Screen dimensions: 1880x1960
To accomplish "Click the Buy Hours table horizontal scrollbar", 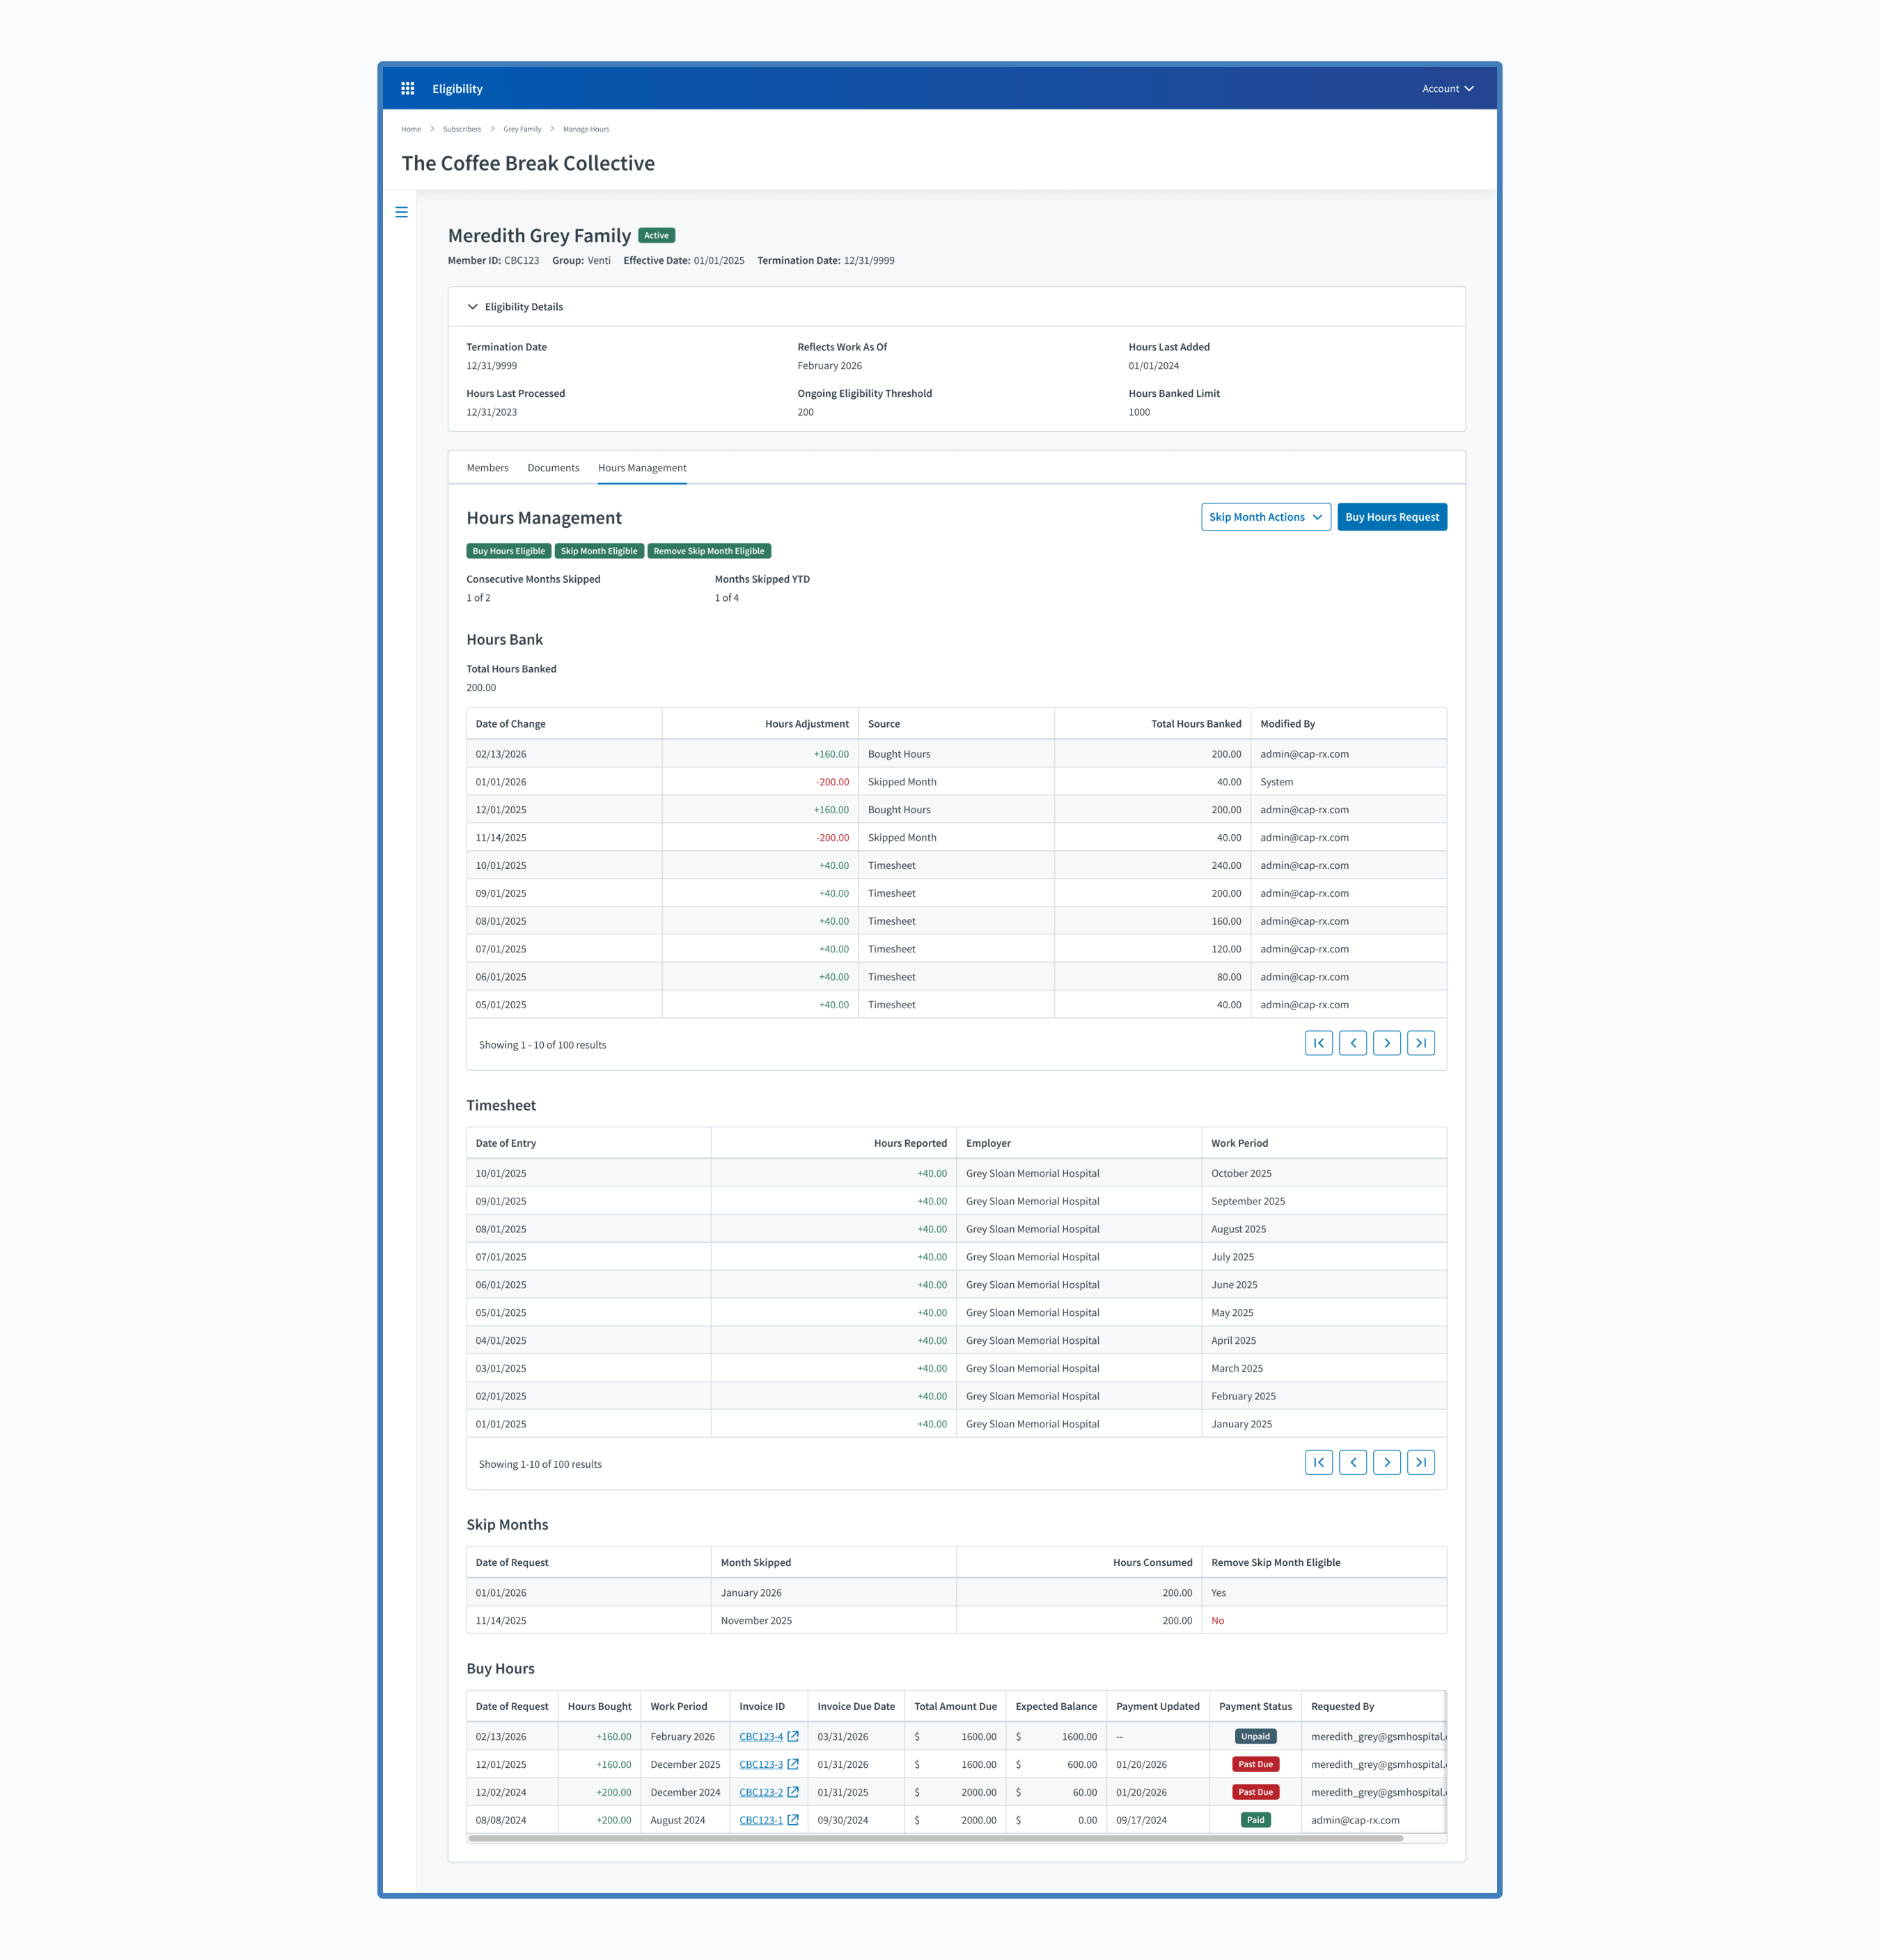I will [935, 1838].
